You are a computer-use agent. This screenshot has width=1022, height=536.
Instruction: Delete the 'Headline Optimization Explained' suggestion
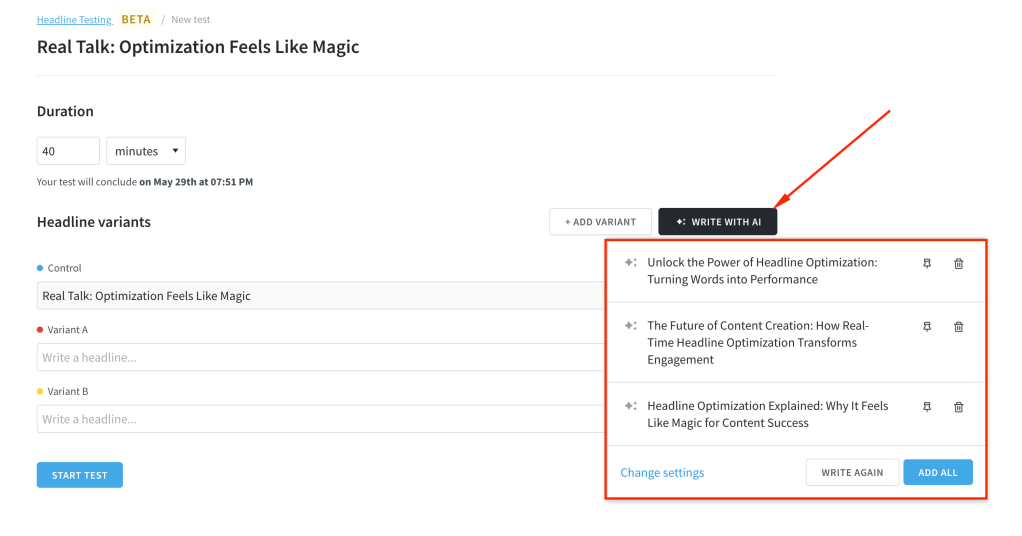click(x=959, y=407)
